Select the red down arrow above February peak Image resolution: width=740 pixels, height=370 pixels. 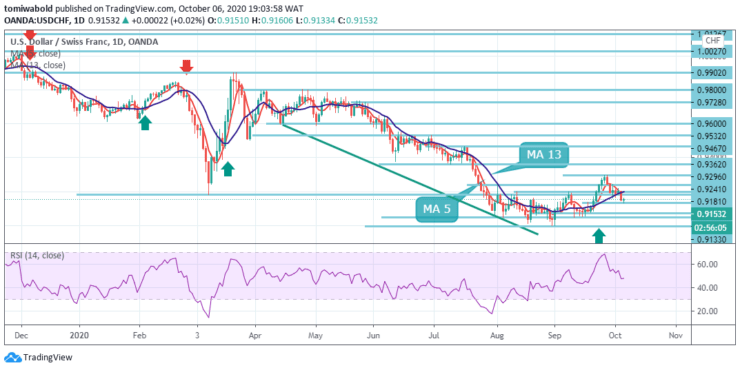187,67
